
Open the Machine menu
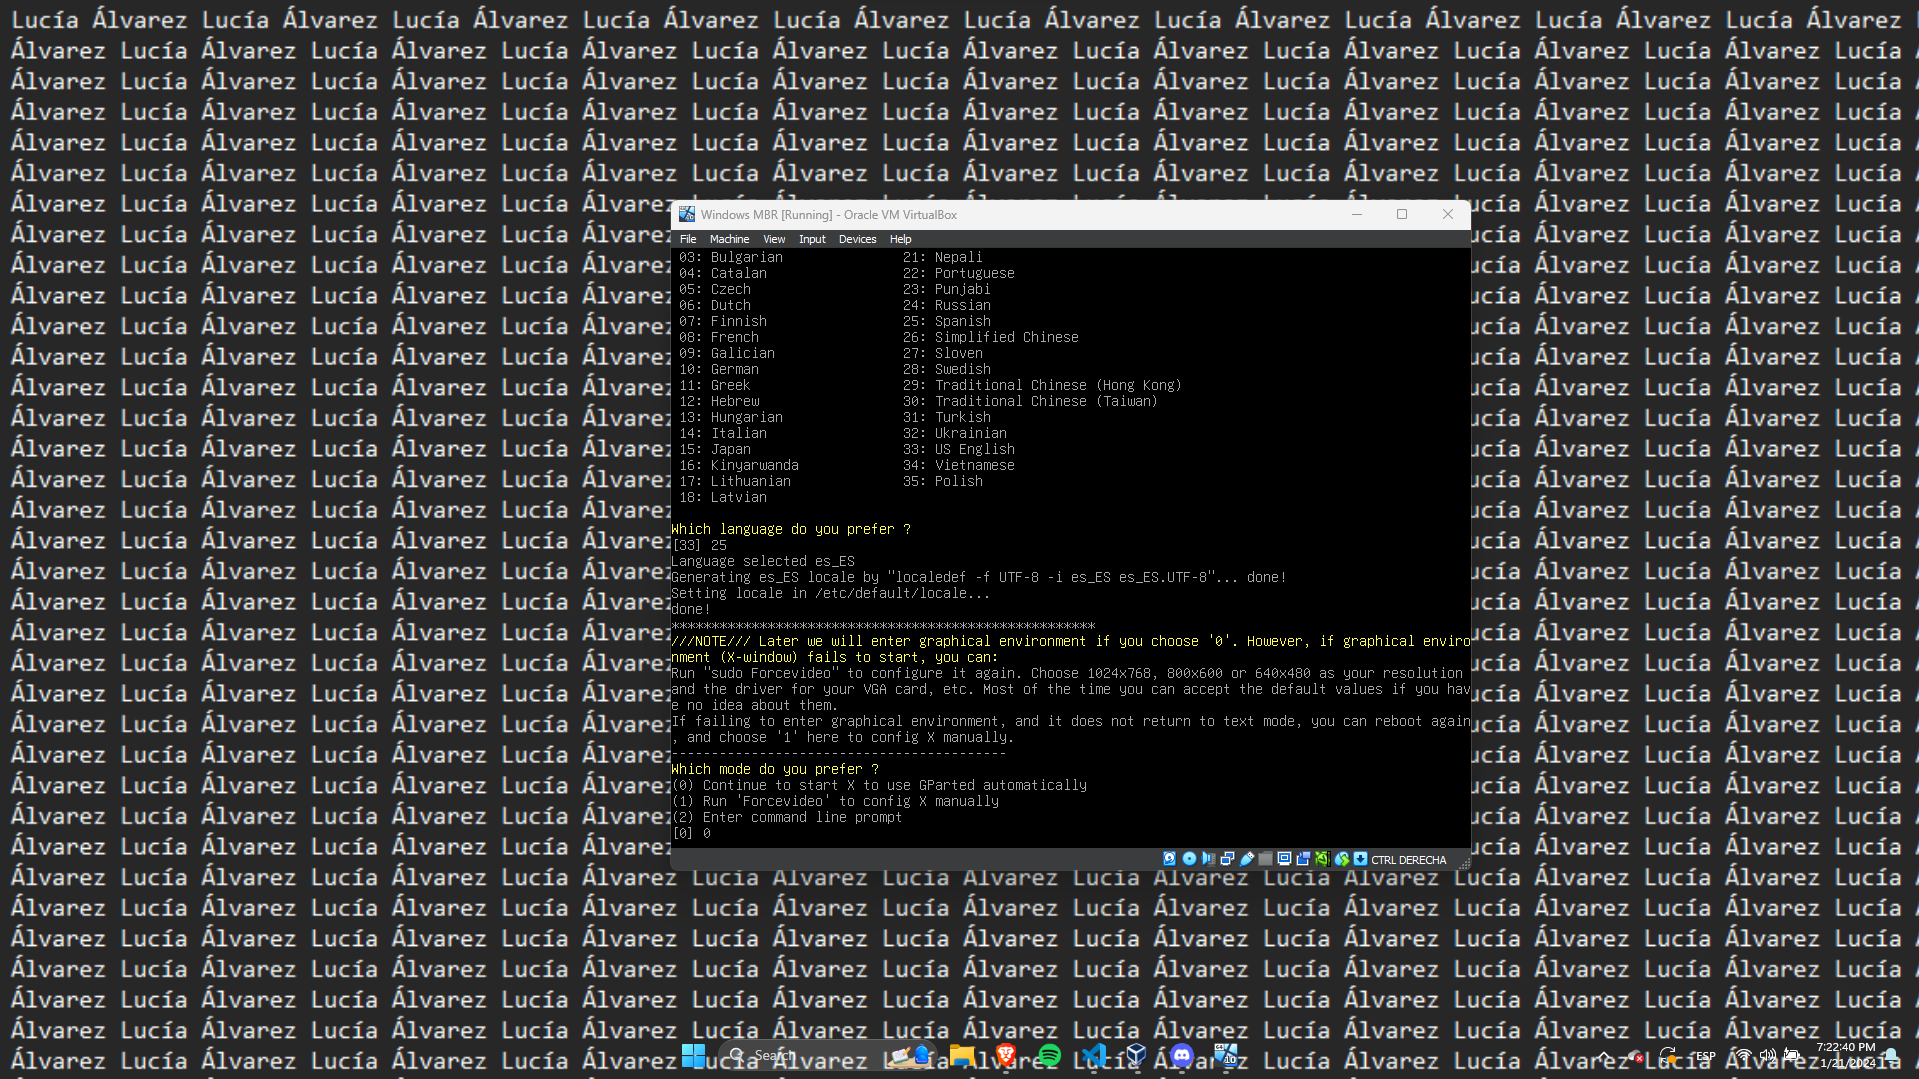pos(729,239)
